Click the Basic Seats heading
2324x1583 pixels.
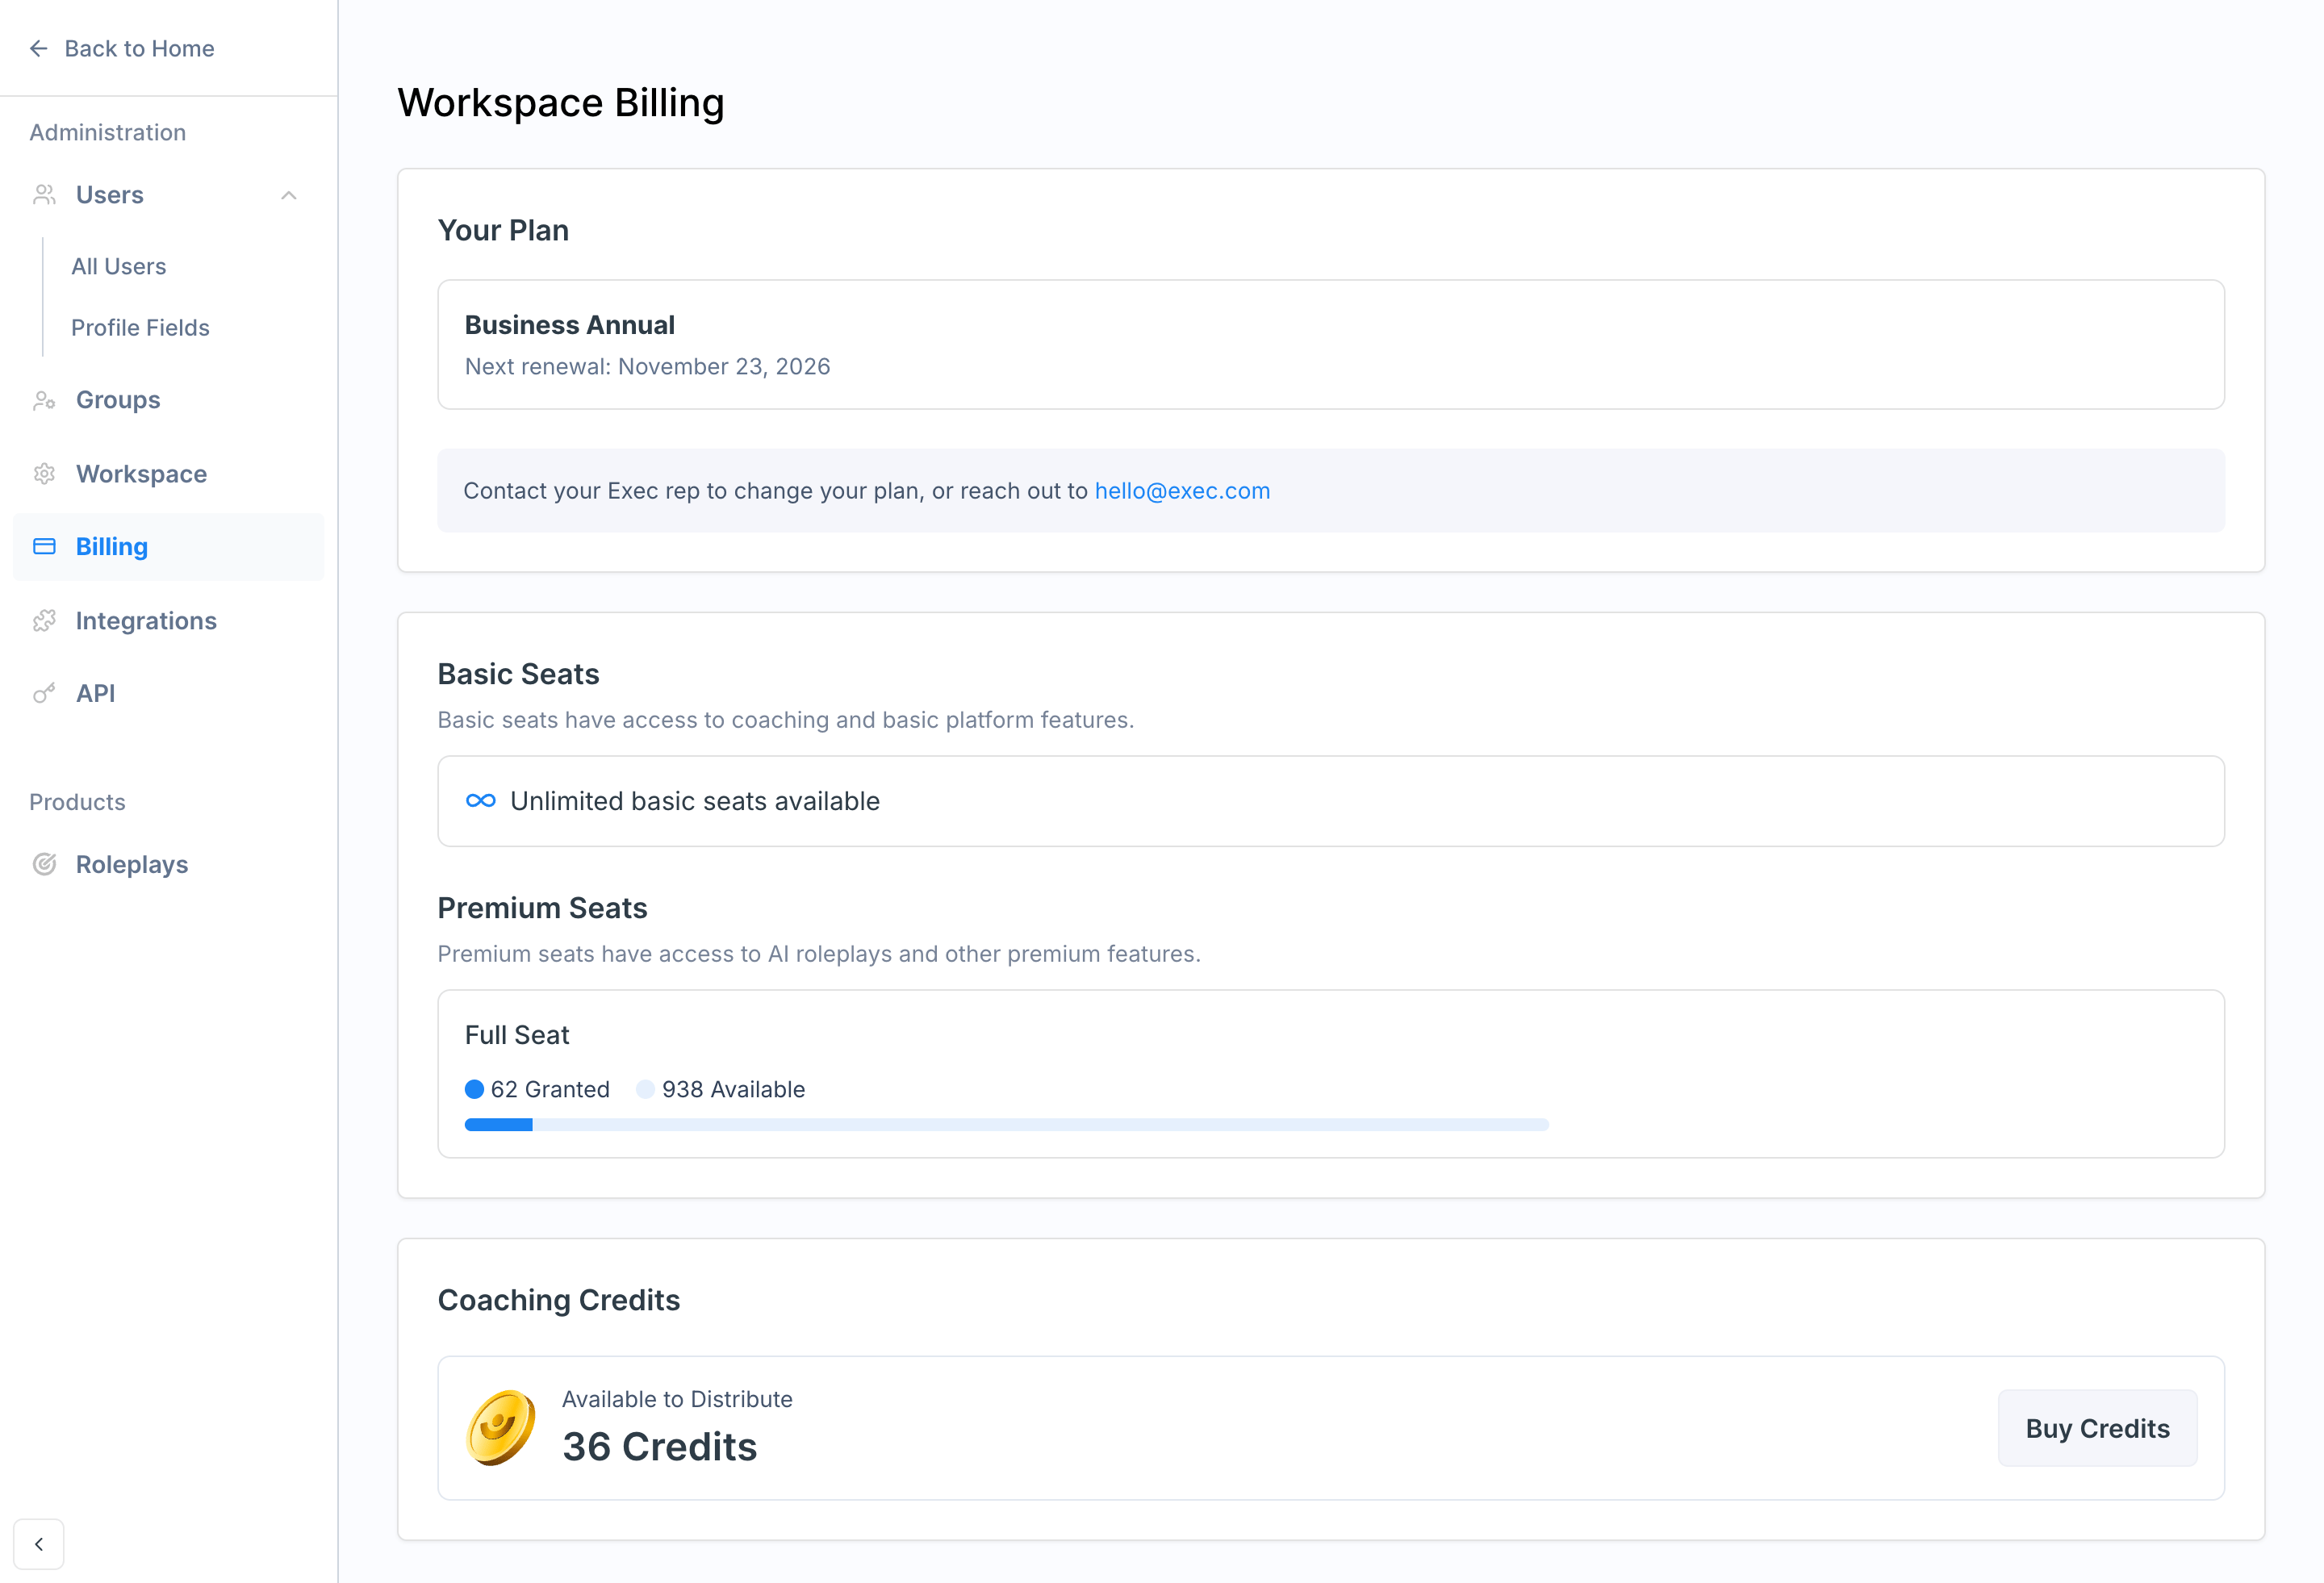pyautogui.click(x=518, y=674)
